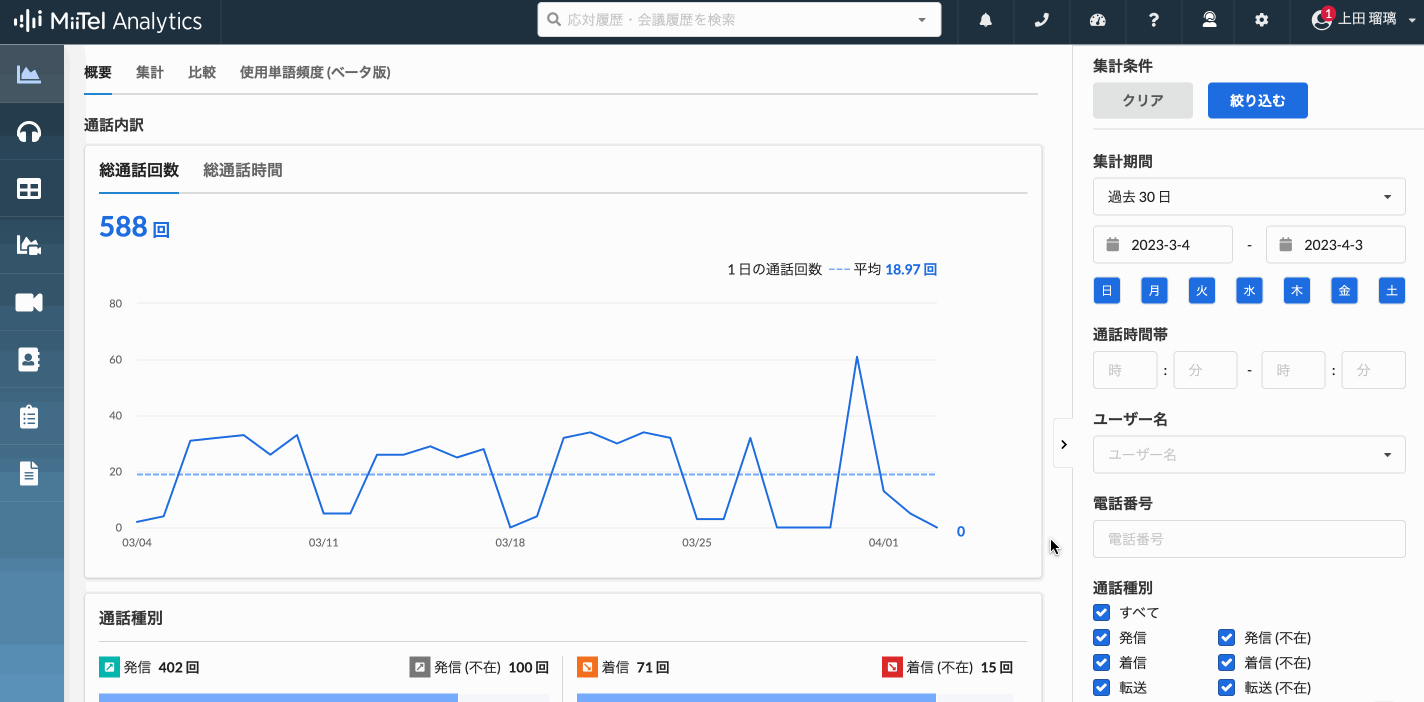Screen dimensions: 1424x702
Task: Click the 応対履歴・会議履歴を検索 search field
Action: [739, 20]
